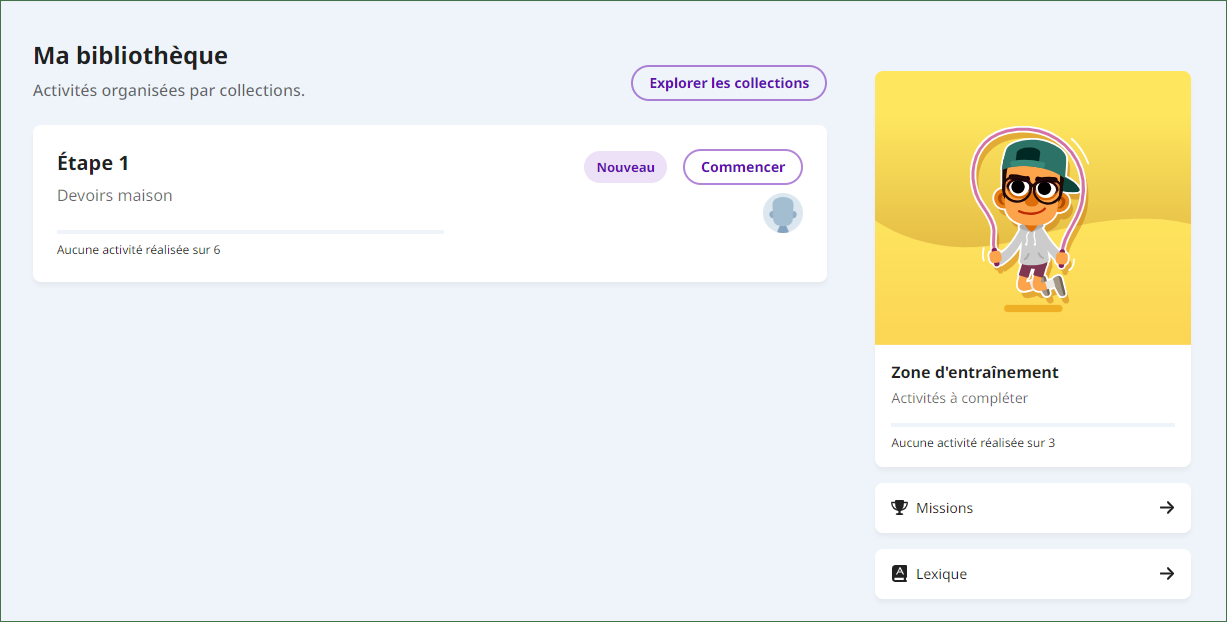Click 'Activités organisées par collections.' text

point(169,91)
